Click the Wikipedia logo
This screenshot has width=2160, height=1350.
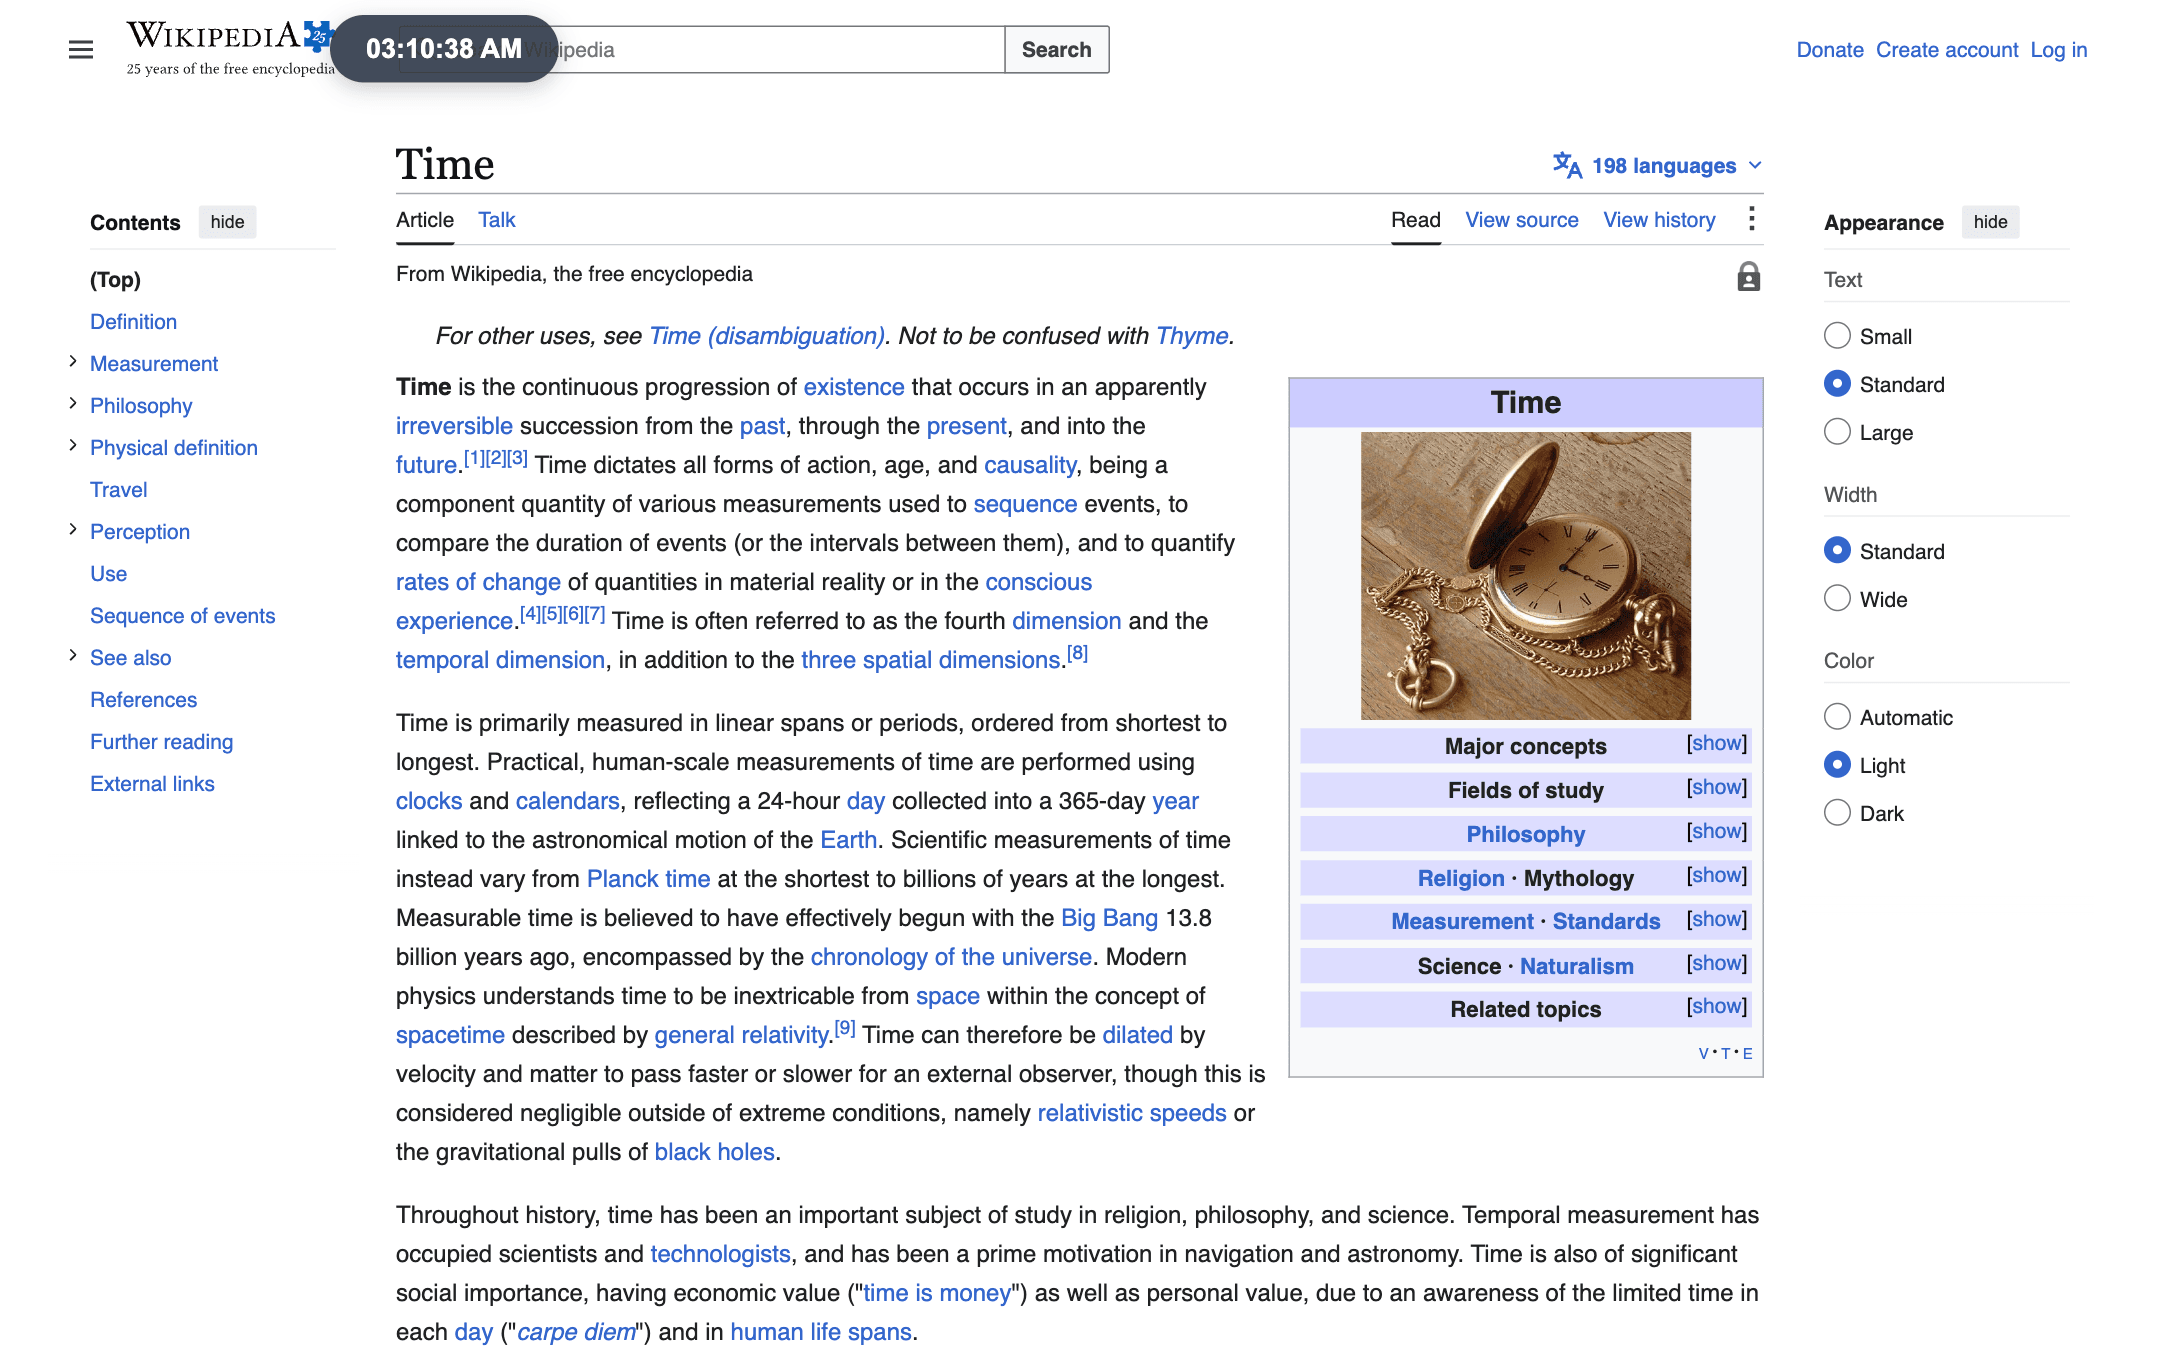click(x=230, y=48)
